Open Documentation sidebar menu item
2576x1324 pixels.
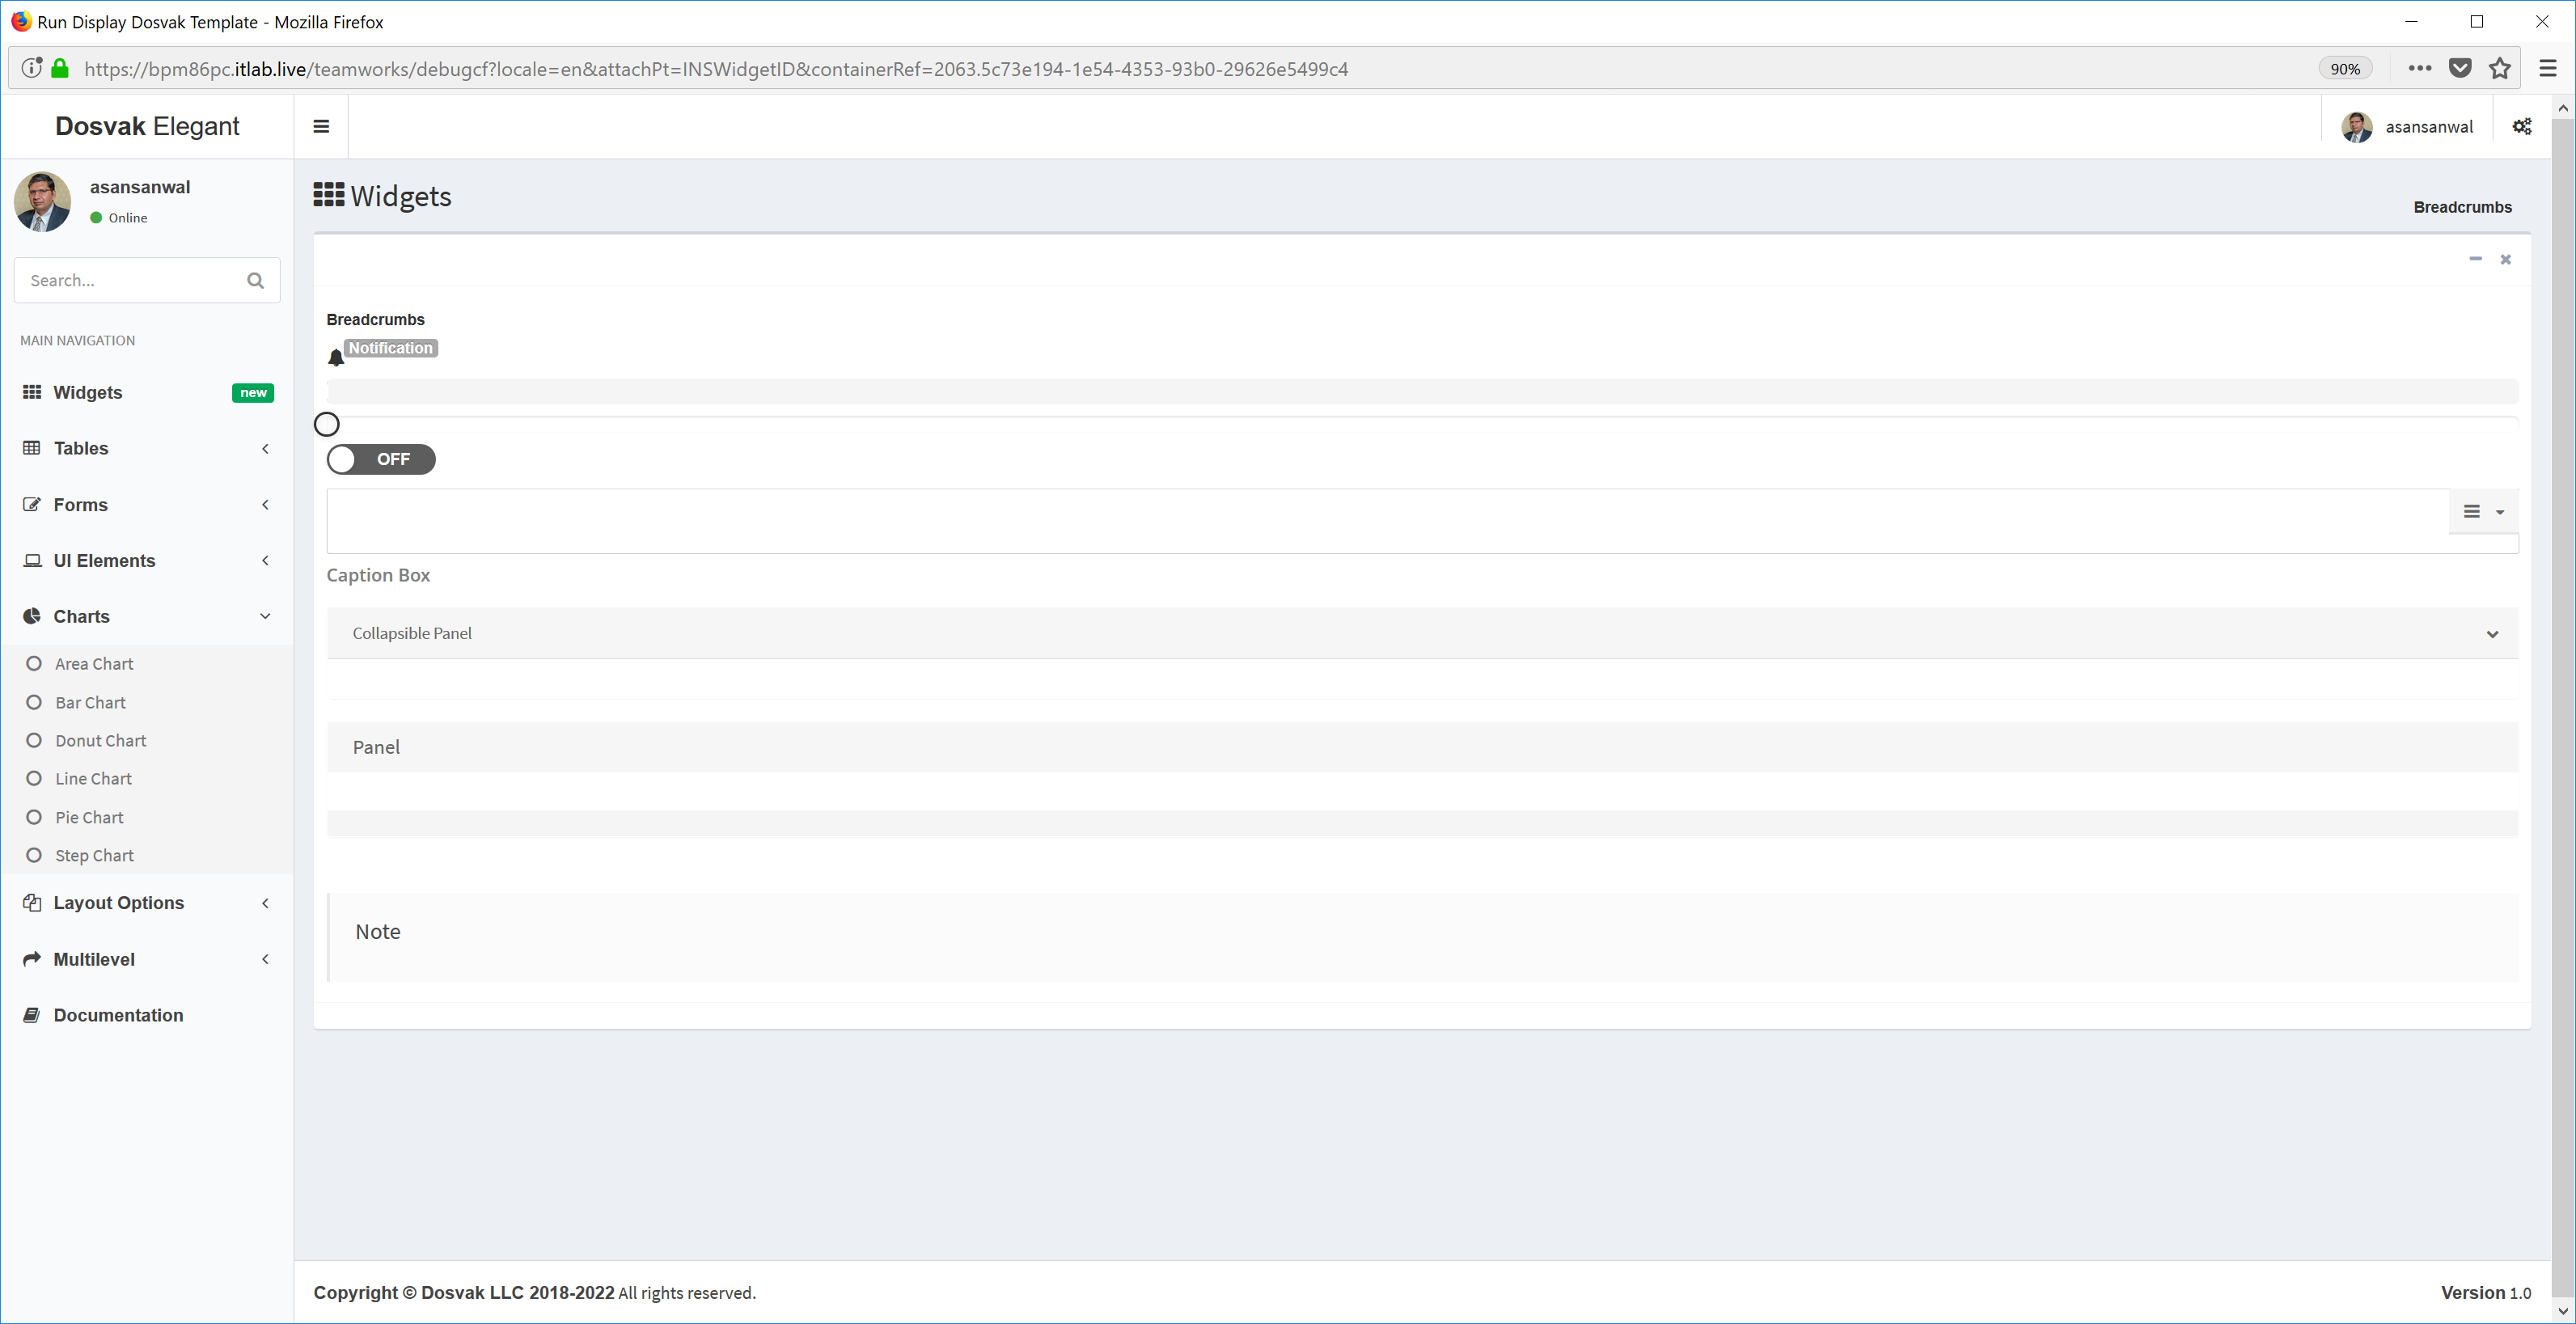coord(147,1014)
